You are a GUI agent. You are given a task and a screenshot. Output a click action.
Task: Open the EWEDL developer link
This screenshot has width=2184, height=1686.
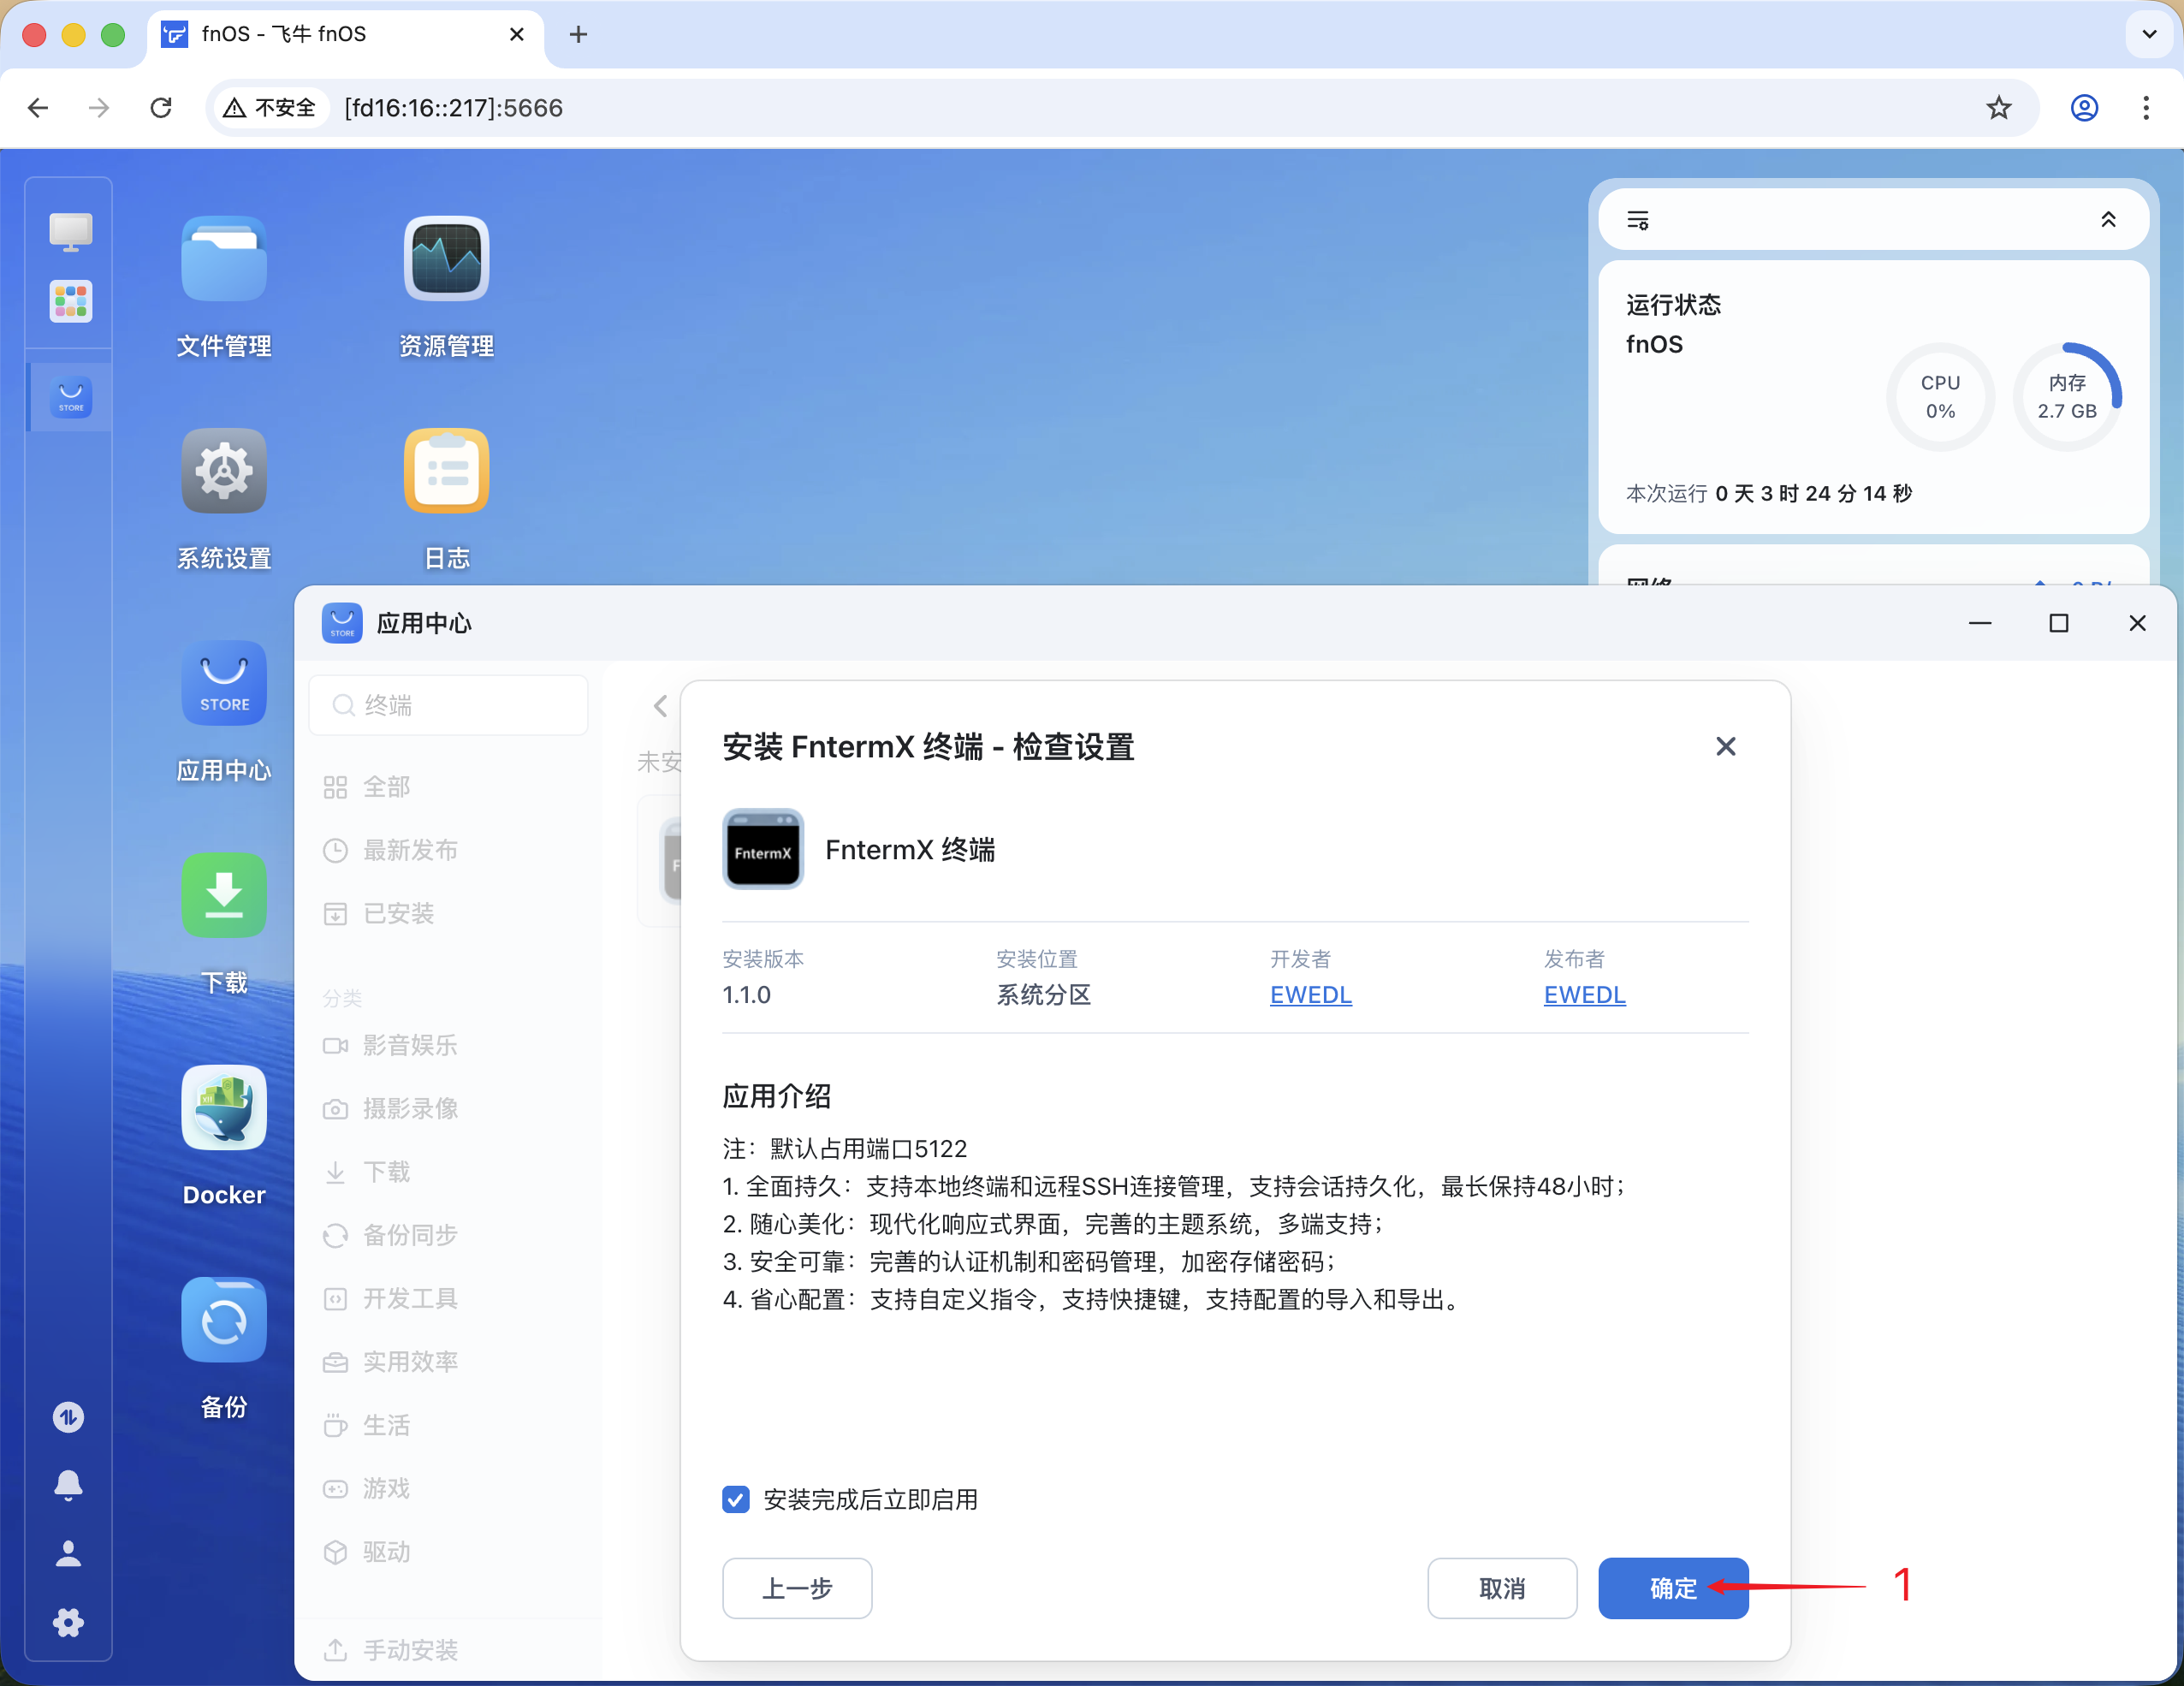click(x=1310, y=994)
